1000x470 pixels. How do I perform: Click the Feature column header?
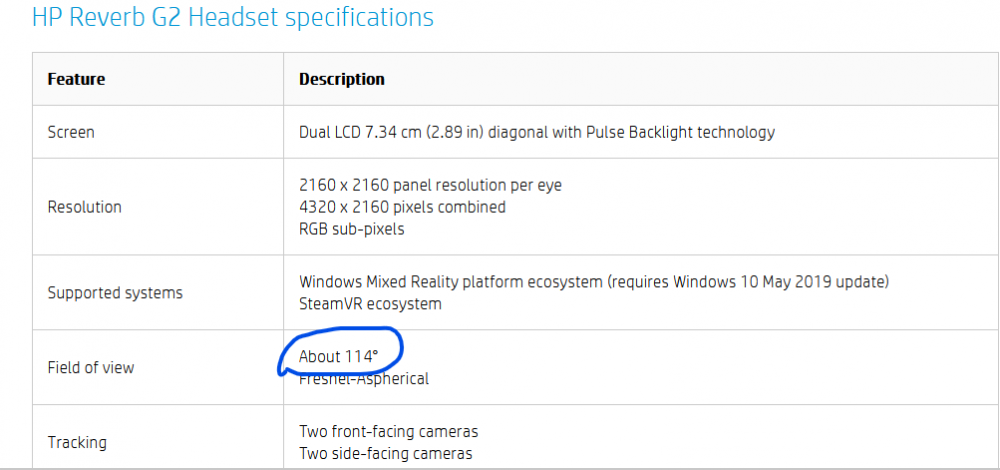76,79
